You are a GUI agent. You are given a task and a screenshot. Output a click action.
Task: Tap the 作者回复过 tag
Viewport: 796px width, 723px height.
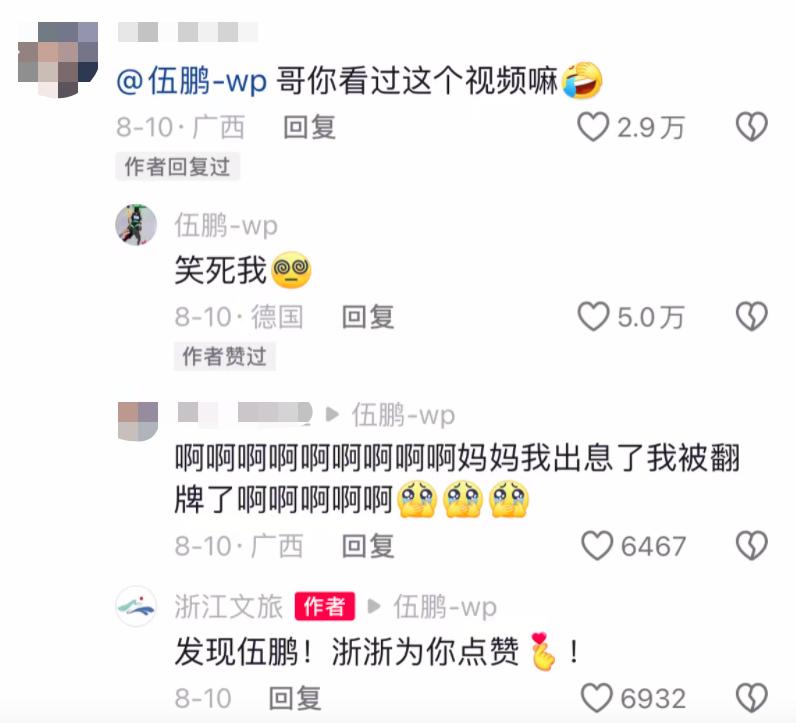coord(178,167)
